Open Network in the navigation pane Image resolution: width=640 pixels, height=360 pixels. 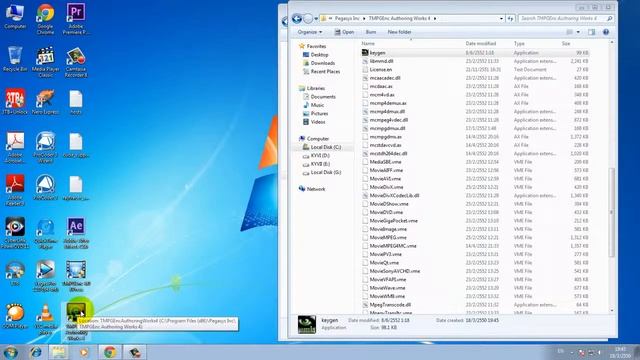click(316, 189)
